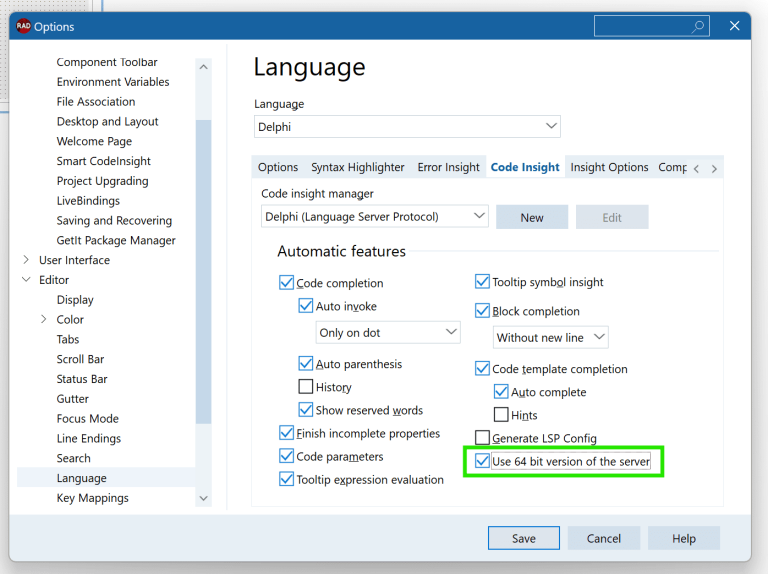Cancel the Options dialog
This screenshot has width=768, height=574.
click(x=604, y=538)
